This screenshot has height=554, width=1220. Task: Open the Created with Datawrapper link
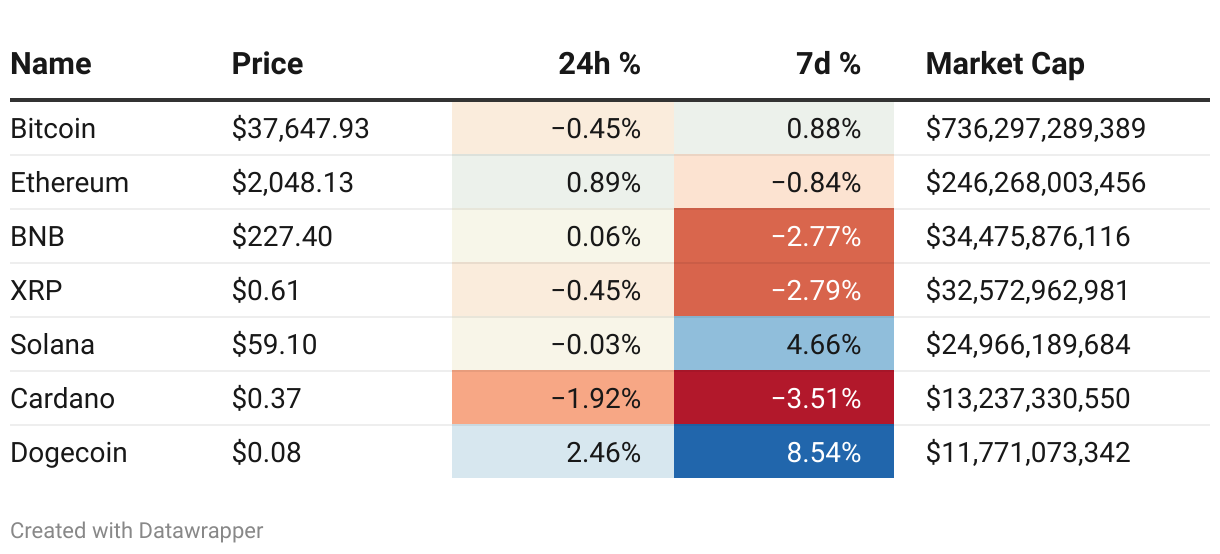[x=137, y=530]
